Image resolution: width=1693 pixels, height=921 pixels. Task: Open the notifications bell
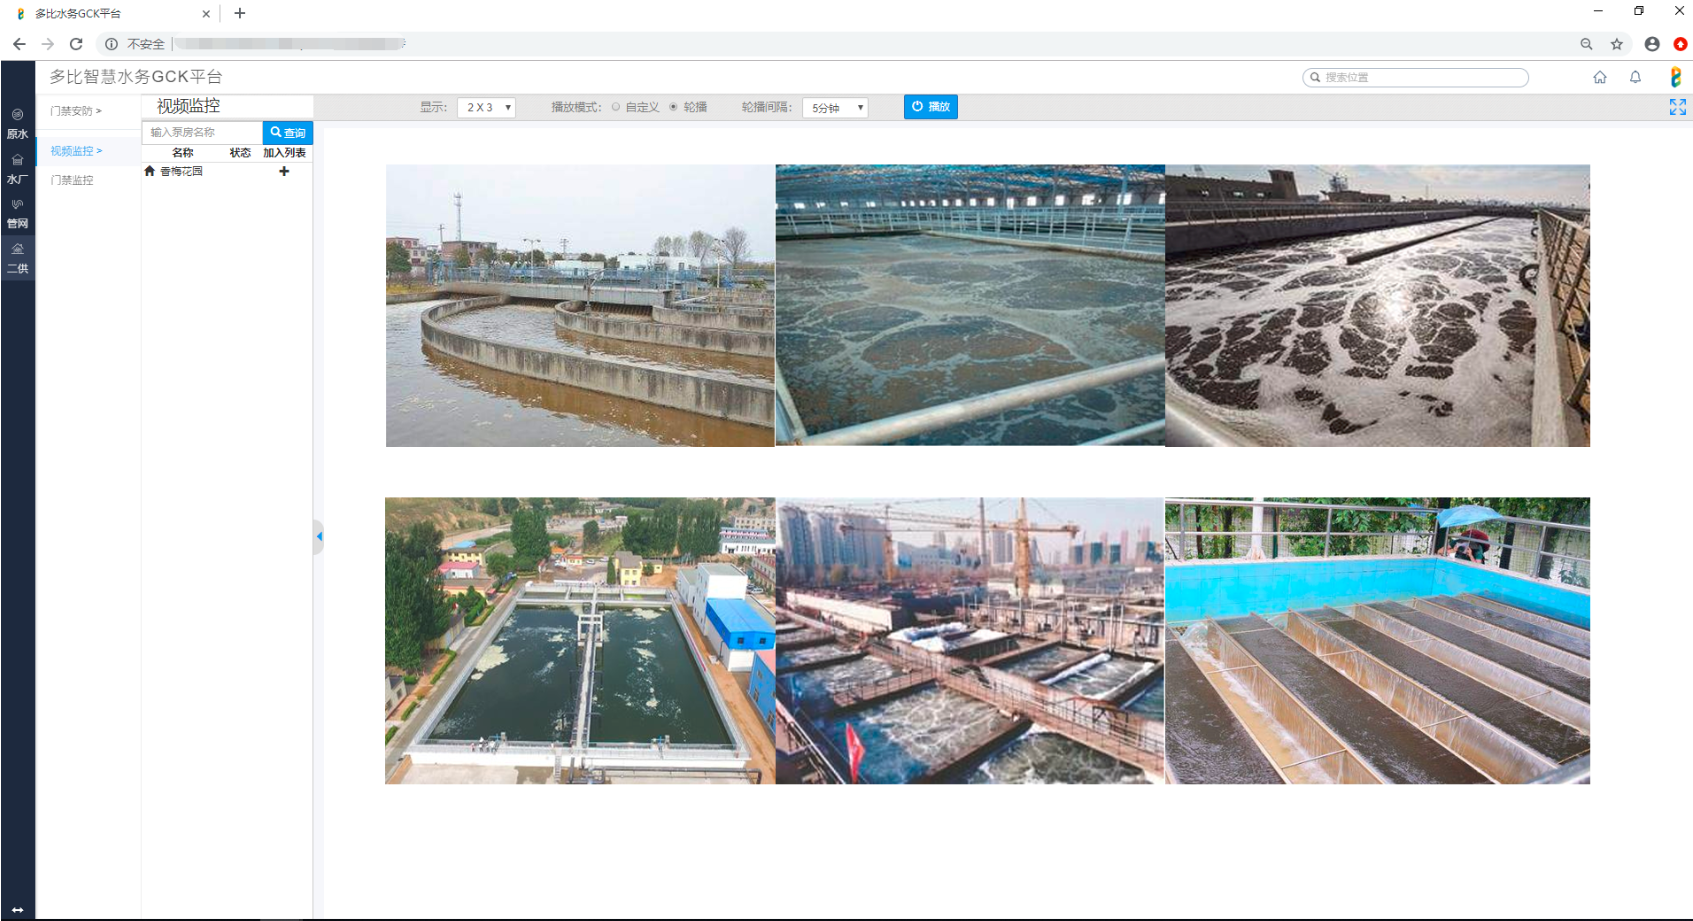[x=1635, y=77]
